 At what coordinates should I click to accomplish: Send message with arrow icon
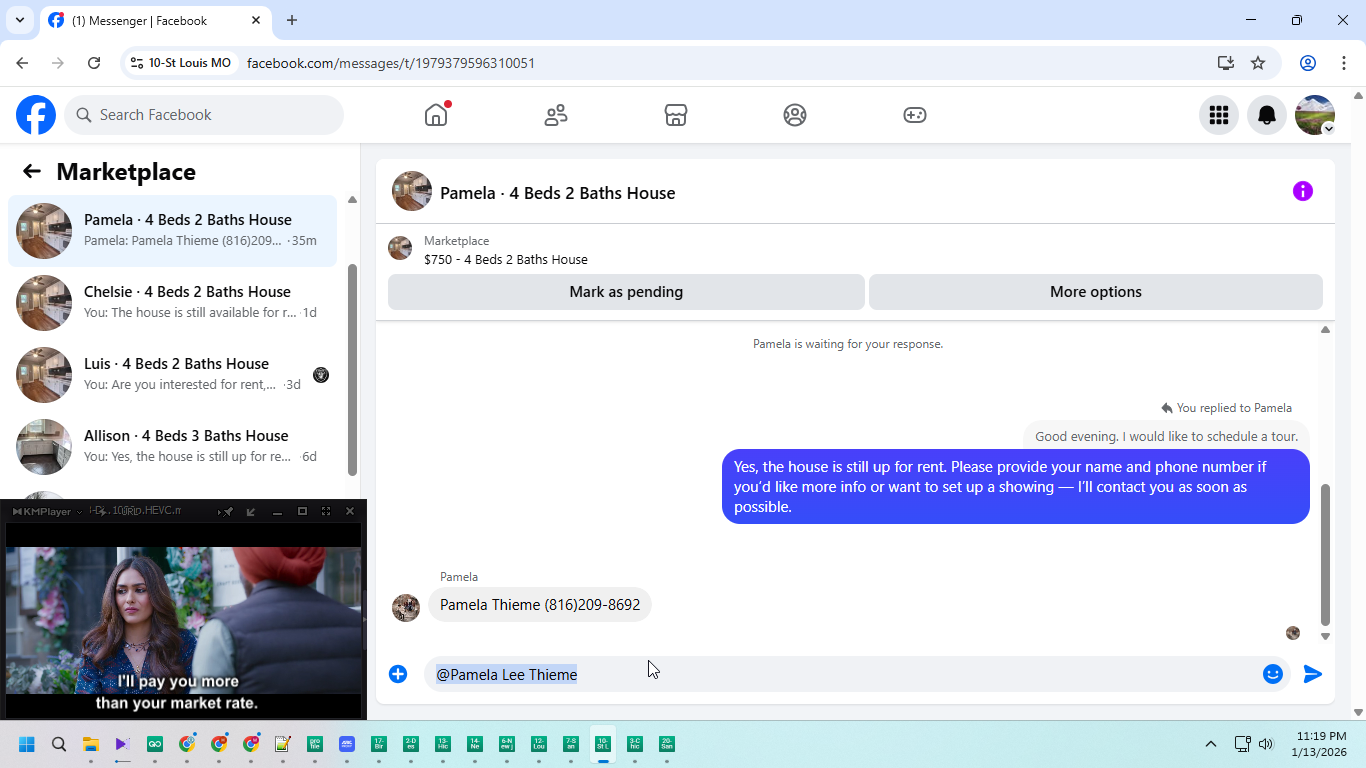(1313, 674)
